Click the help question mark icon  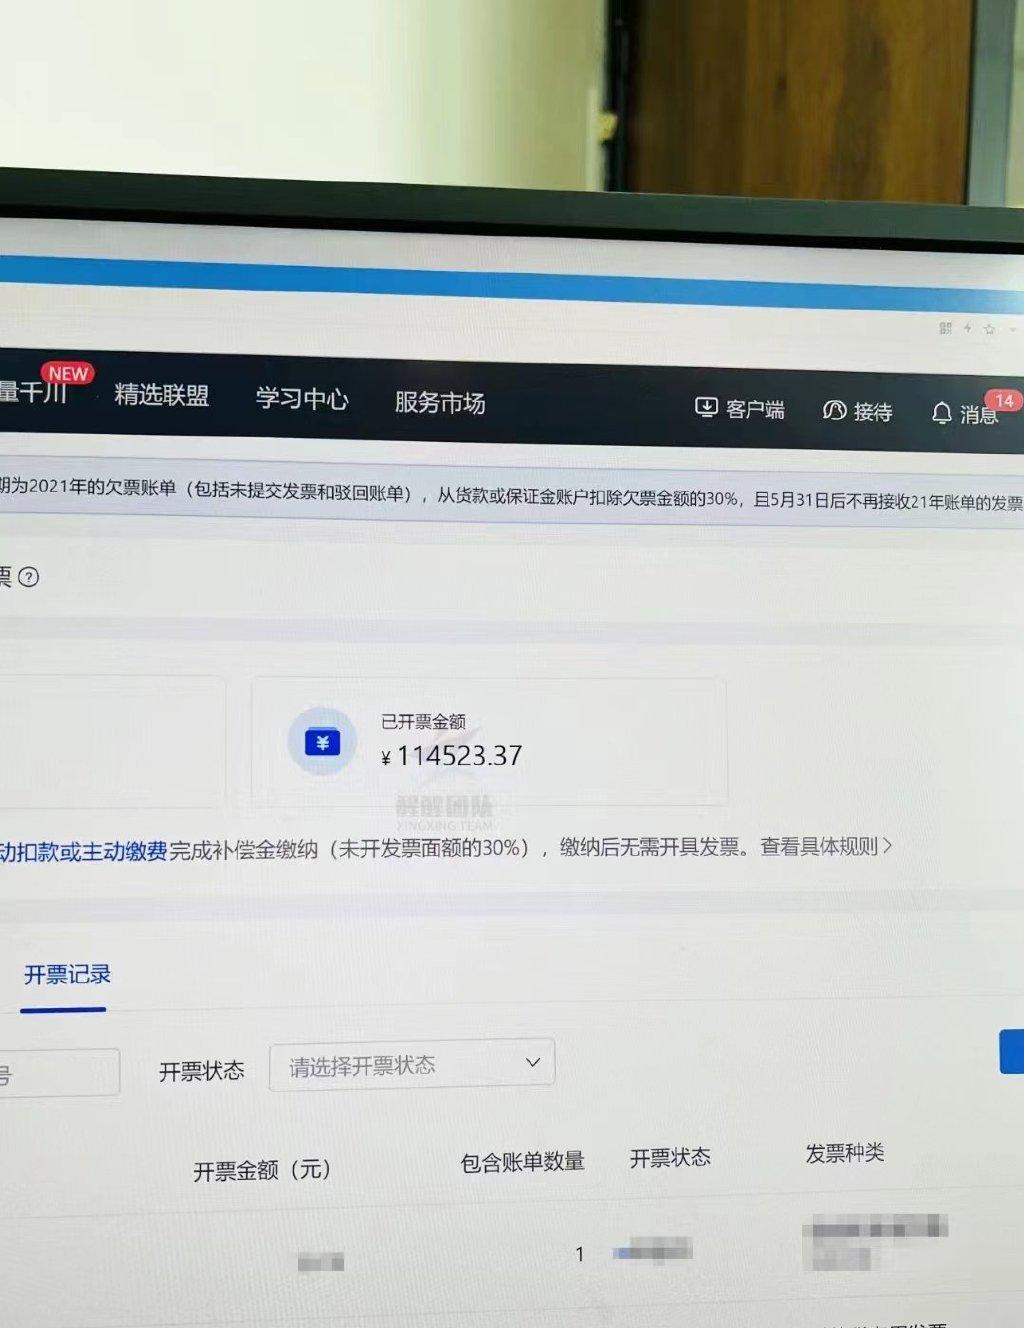29,577
